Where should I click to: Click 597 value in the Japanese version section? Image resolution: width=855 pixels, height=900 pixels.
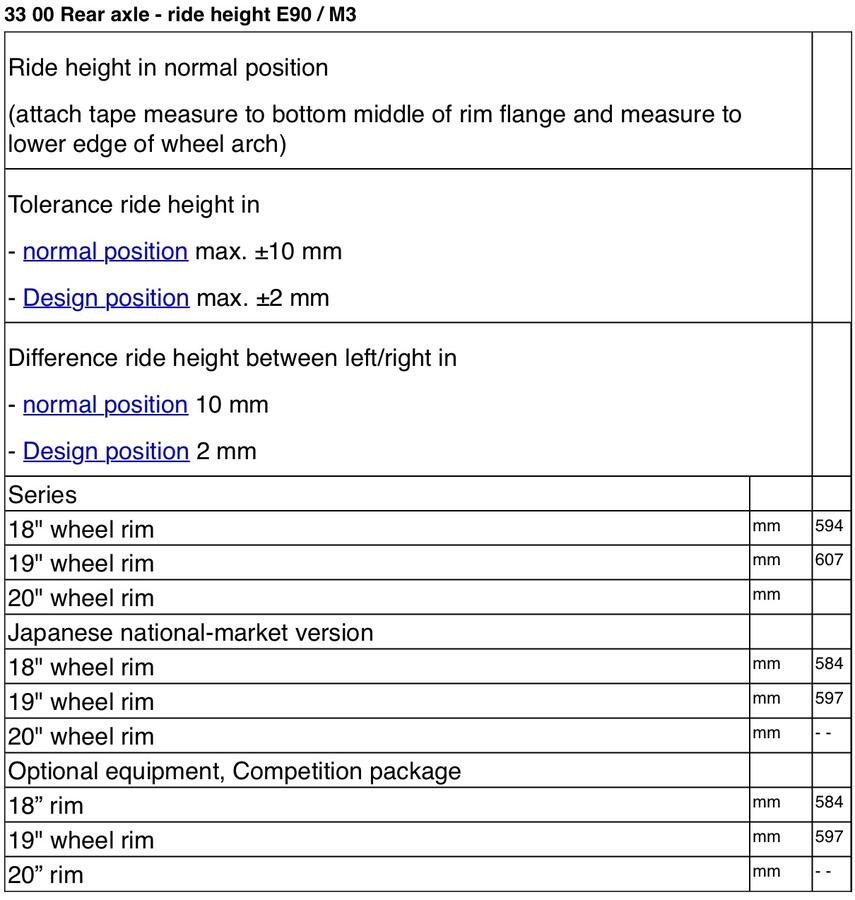[x=829, y=698]
